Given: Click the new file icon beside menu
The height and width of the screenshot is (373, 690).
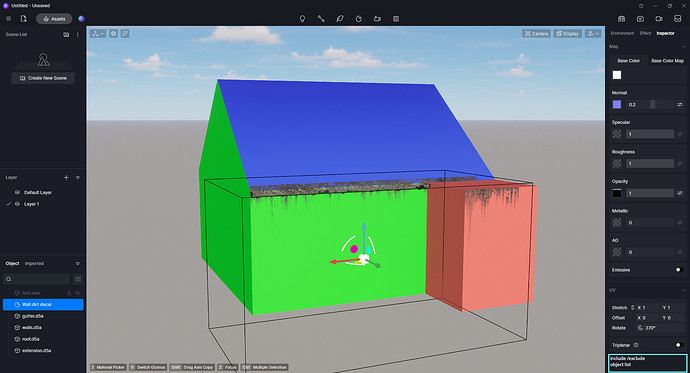Looking at the screenshot, I should coord(24,19).
